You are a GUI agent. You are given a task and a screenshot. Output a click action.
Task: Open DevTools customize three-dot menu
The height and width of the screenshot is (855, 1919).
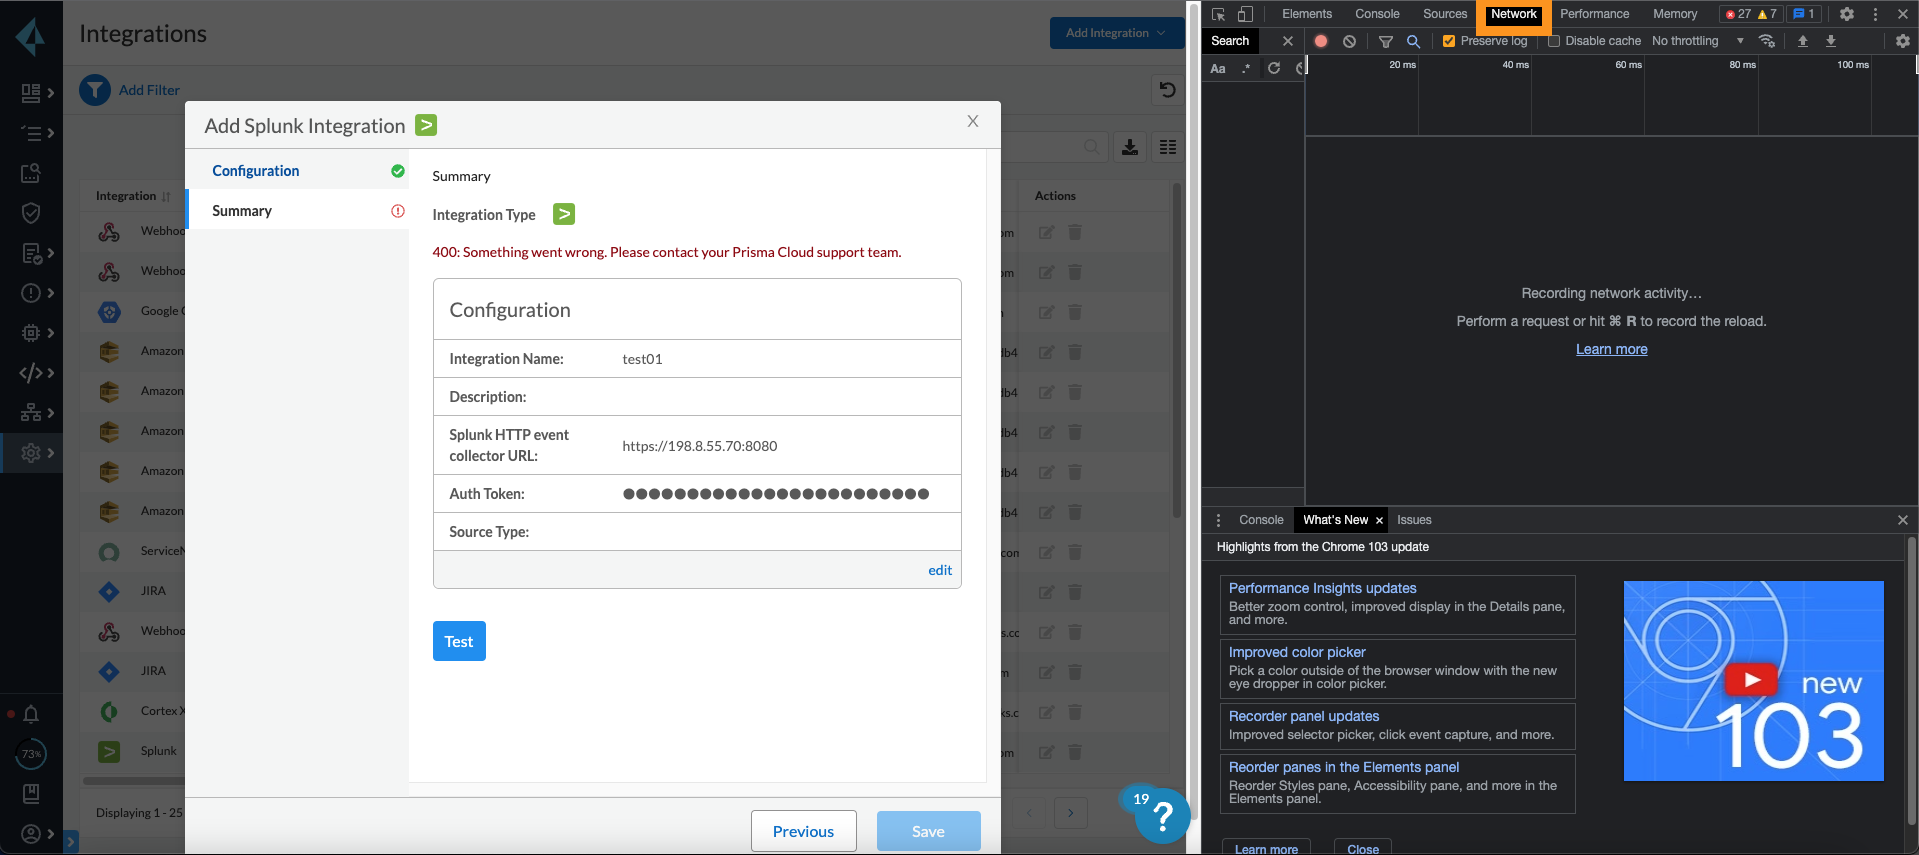point(1875,14)
